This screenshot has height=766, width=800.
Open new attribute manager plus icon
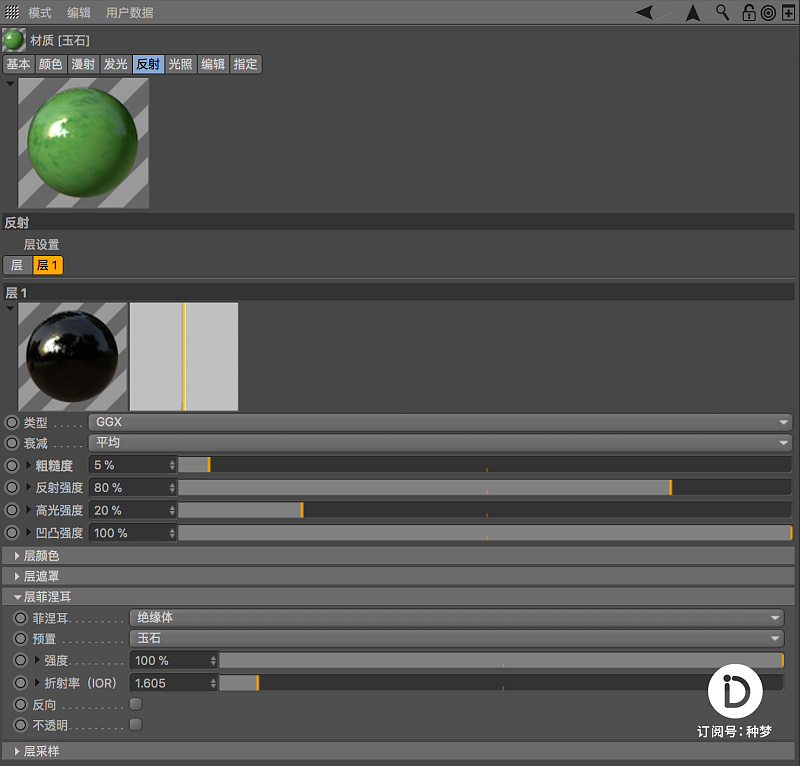788,12
